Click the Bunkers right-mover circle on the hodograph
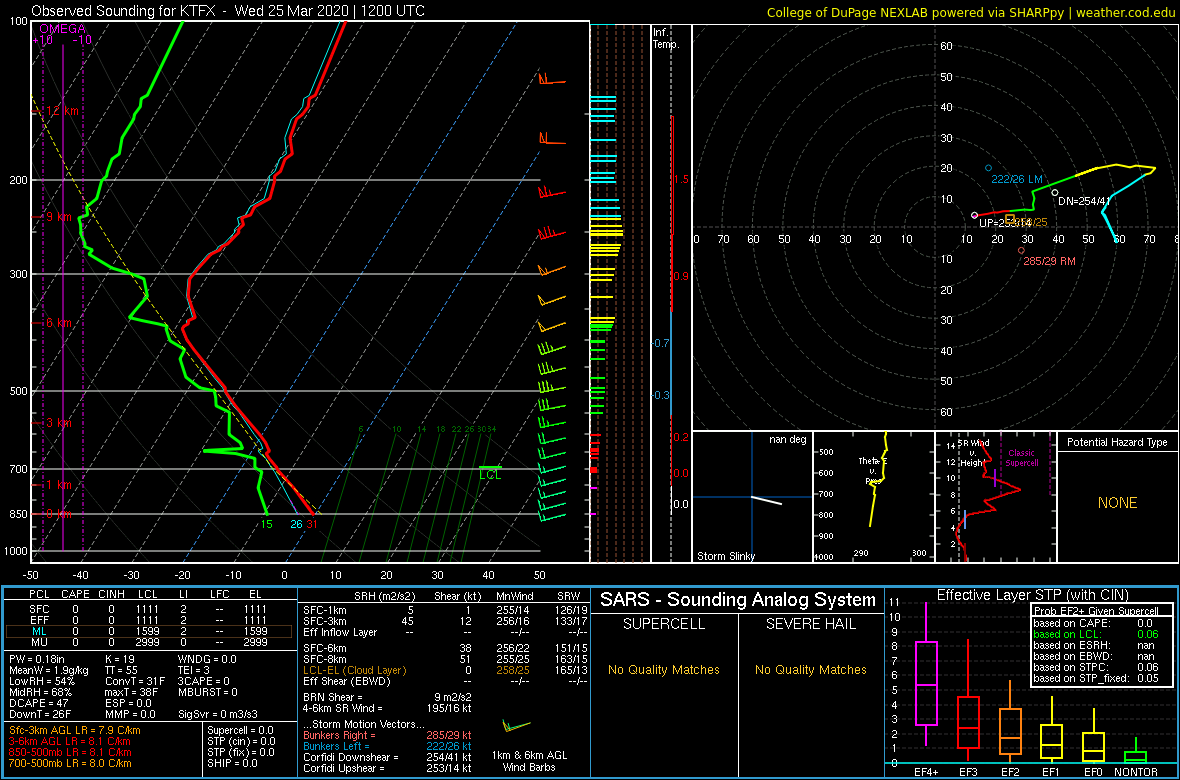This screenshot has width=1180, height=780. [1021, 250]
